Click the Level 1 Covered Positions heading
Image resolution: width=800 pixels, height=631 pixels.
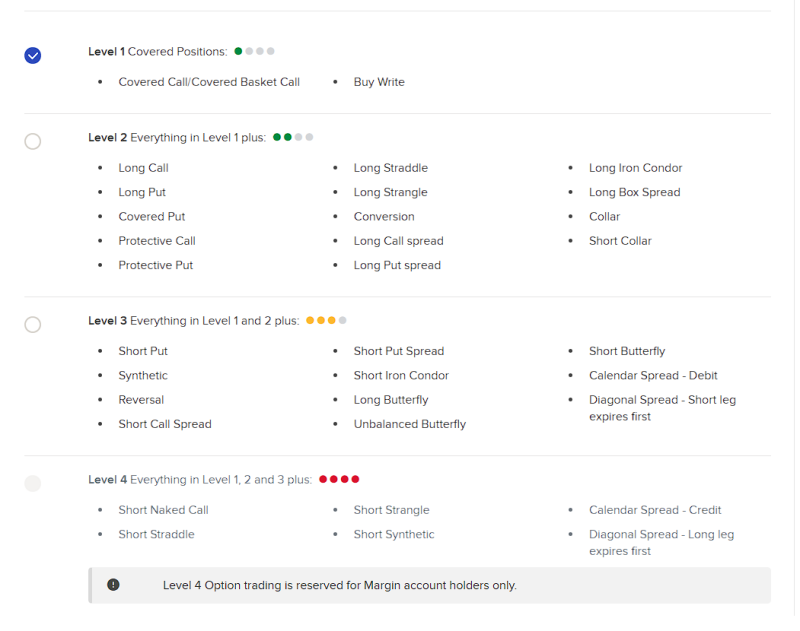157,52
